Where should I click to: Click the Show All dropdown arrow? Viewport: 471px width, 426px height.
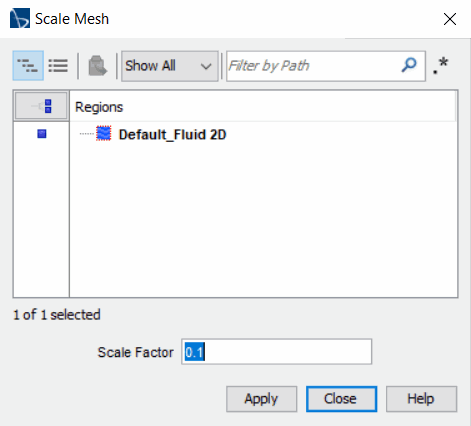tap(206, 66)
